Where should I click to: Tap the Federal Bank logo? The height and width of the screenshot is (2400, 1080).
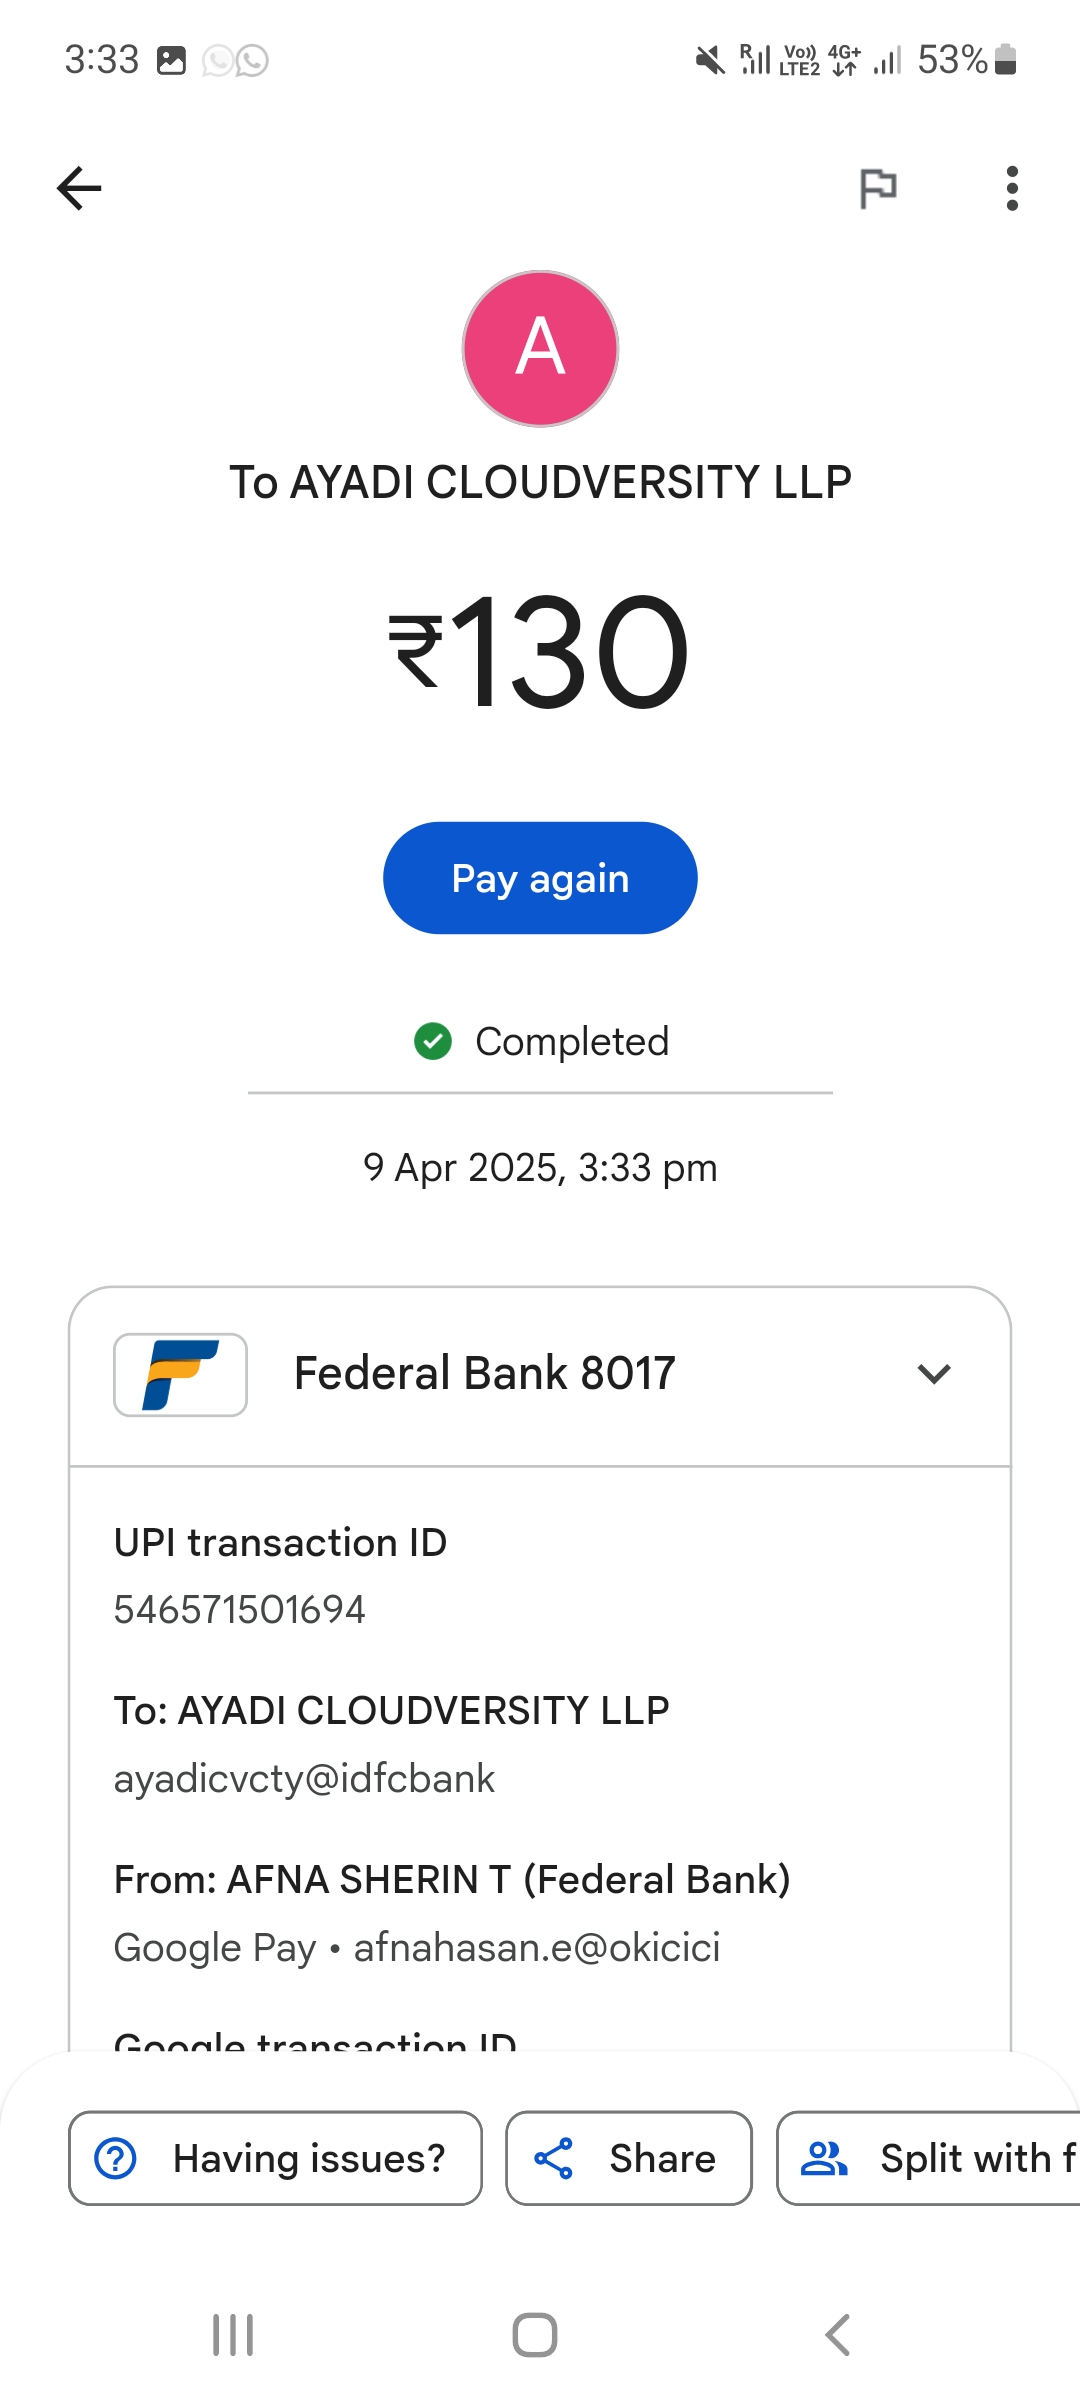pos(181,1375)
